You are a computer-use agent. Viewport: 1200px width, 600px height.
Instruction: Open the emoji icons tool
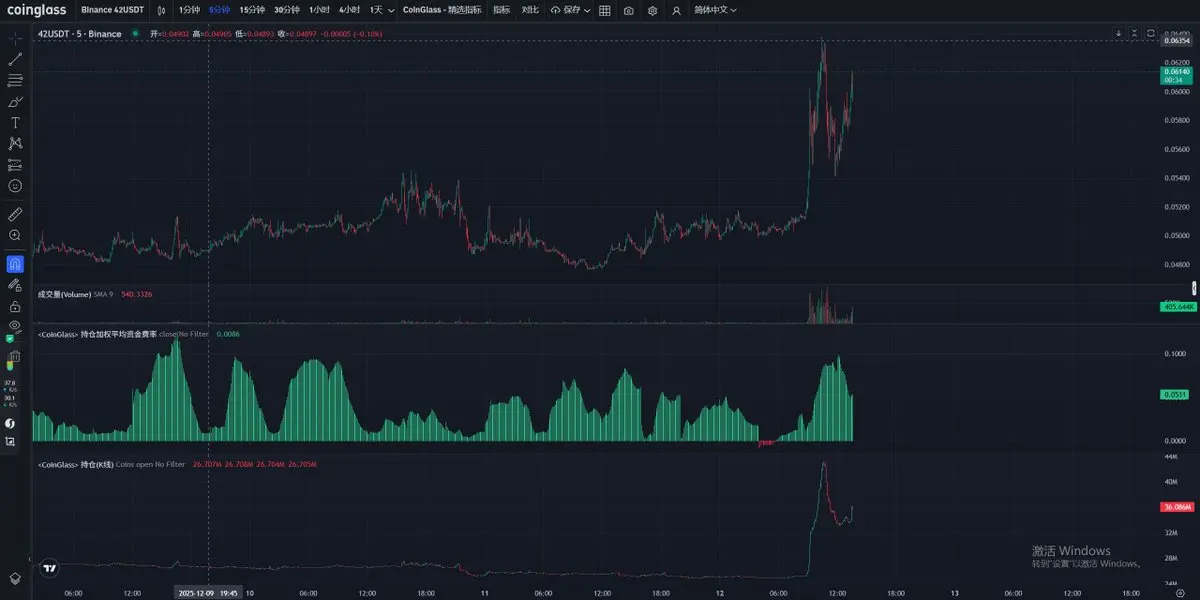[15, 185]
